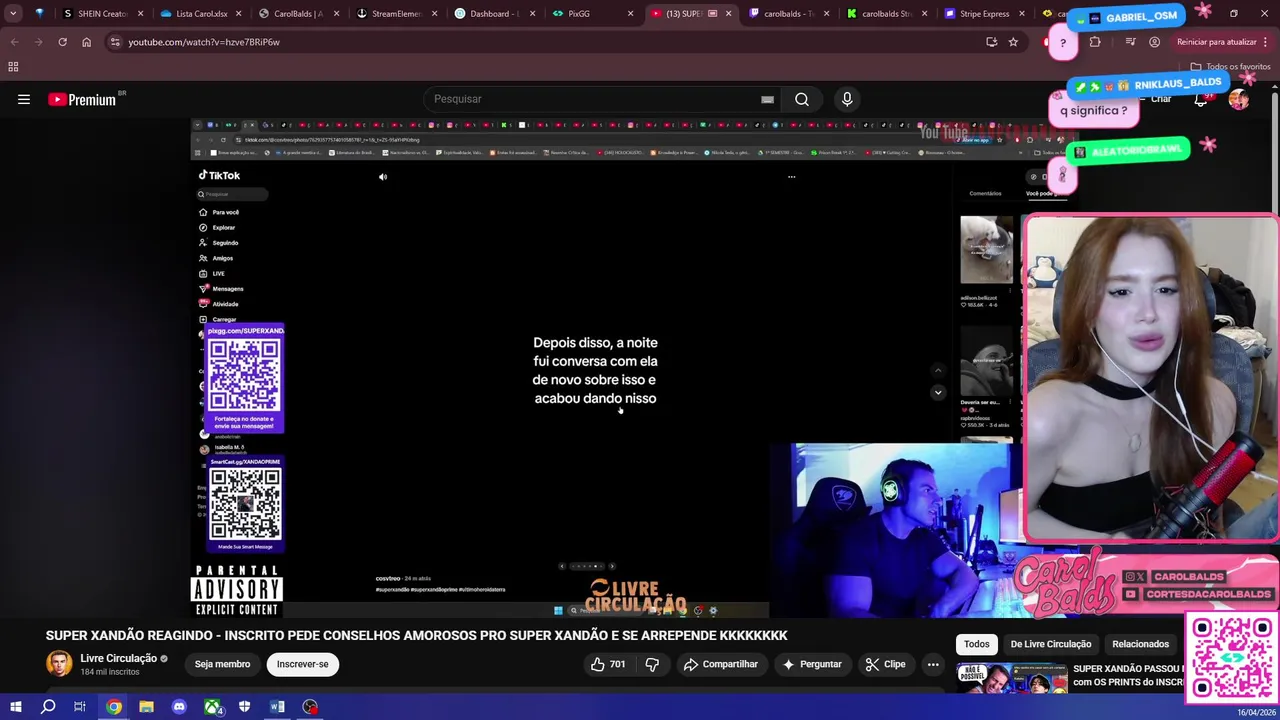Go back in the browser
Screen dimensions: 1280x720
[14, 42]
